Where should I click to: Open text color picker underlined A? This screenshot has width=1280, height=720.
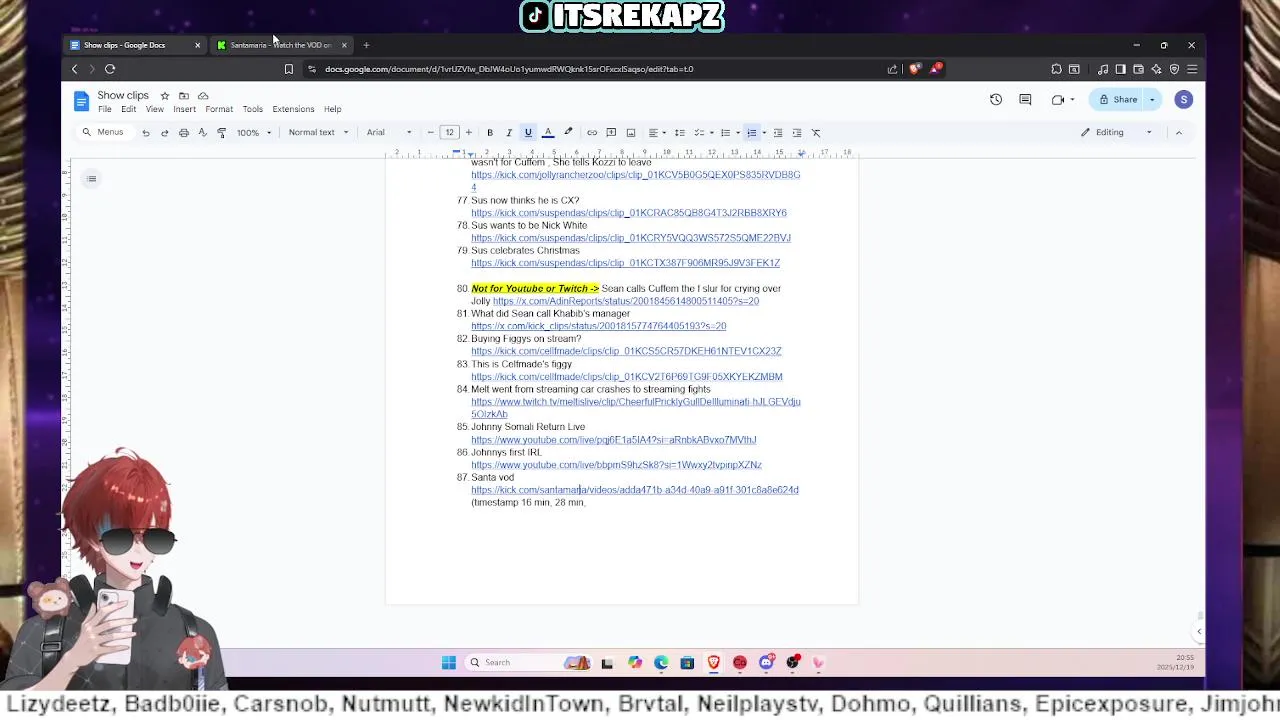548,133
